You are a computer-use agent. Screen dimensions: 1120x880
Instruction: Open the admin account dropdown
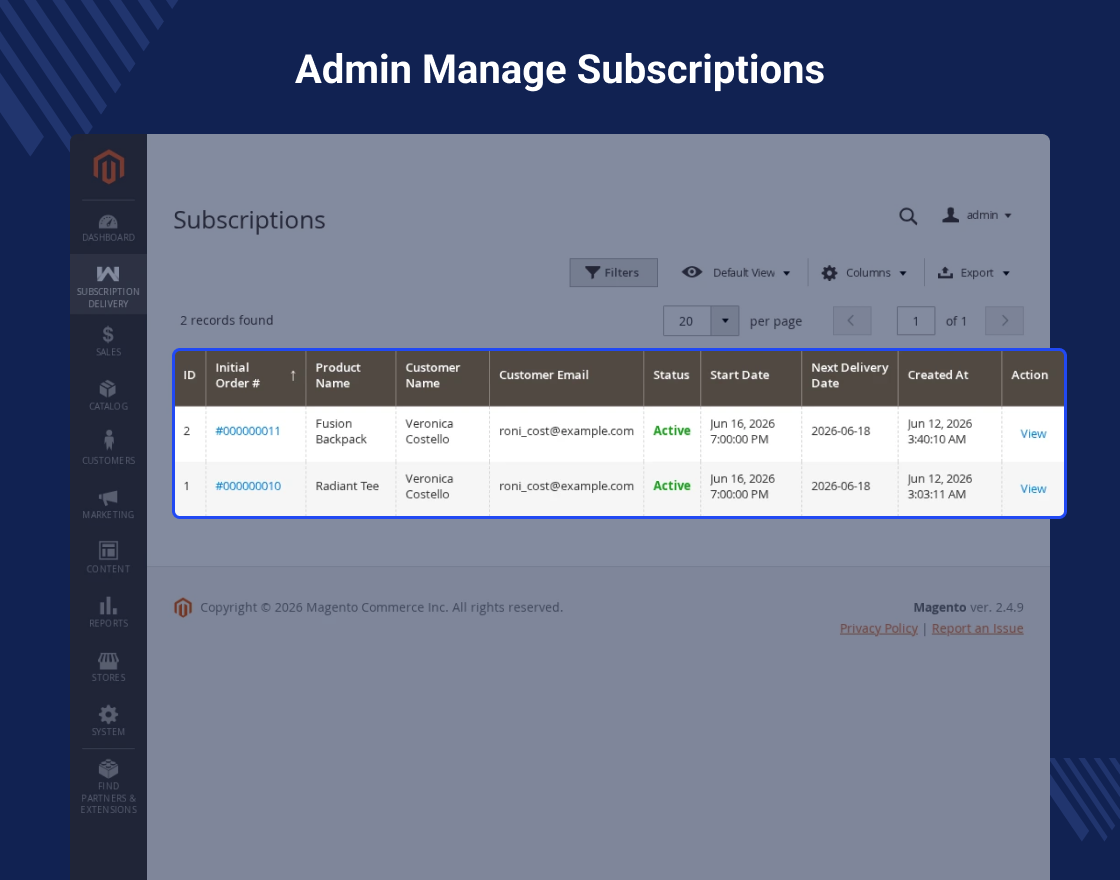pos(976,215)
